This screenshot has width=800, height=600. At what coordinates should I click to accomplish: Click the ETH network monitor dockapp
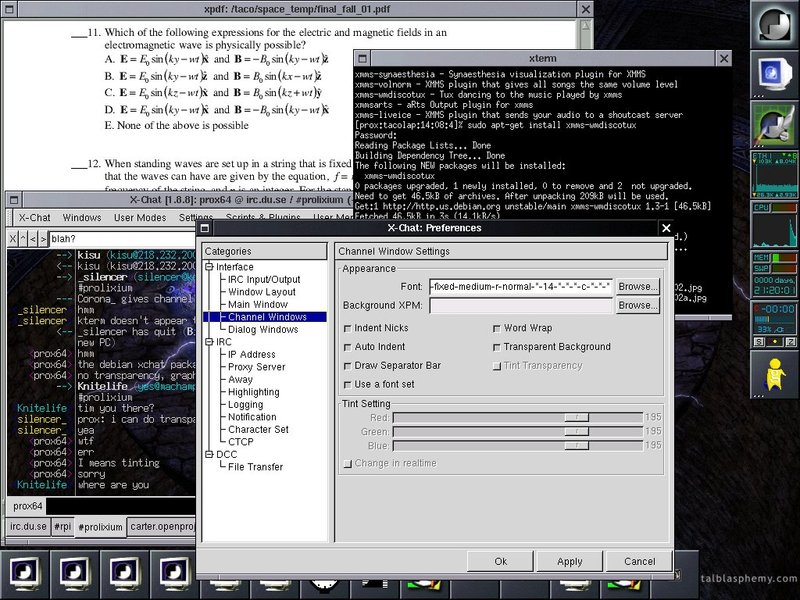[x=774, y=174]
